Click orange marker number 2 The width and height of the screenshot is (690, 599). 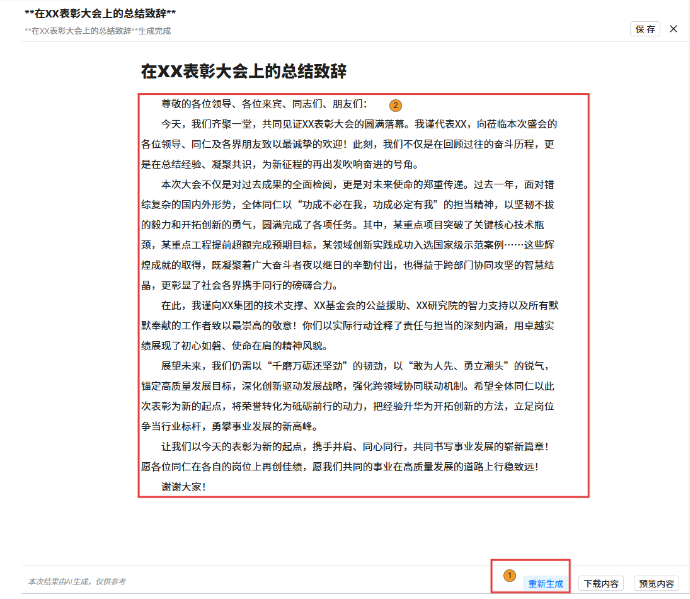[395, 105]
